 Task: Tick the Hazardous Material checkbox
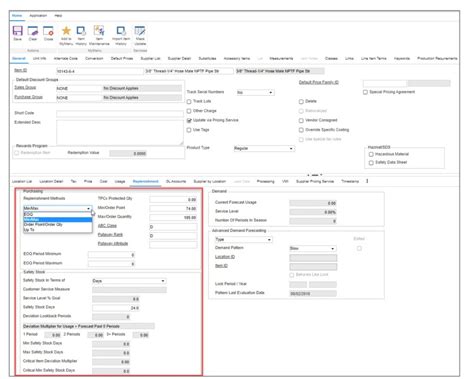click(x=371, y=154)
